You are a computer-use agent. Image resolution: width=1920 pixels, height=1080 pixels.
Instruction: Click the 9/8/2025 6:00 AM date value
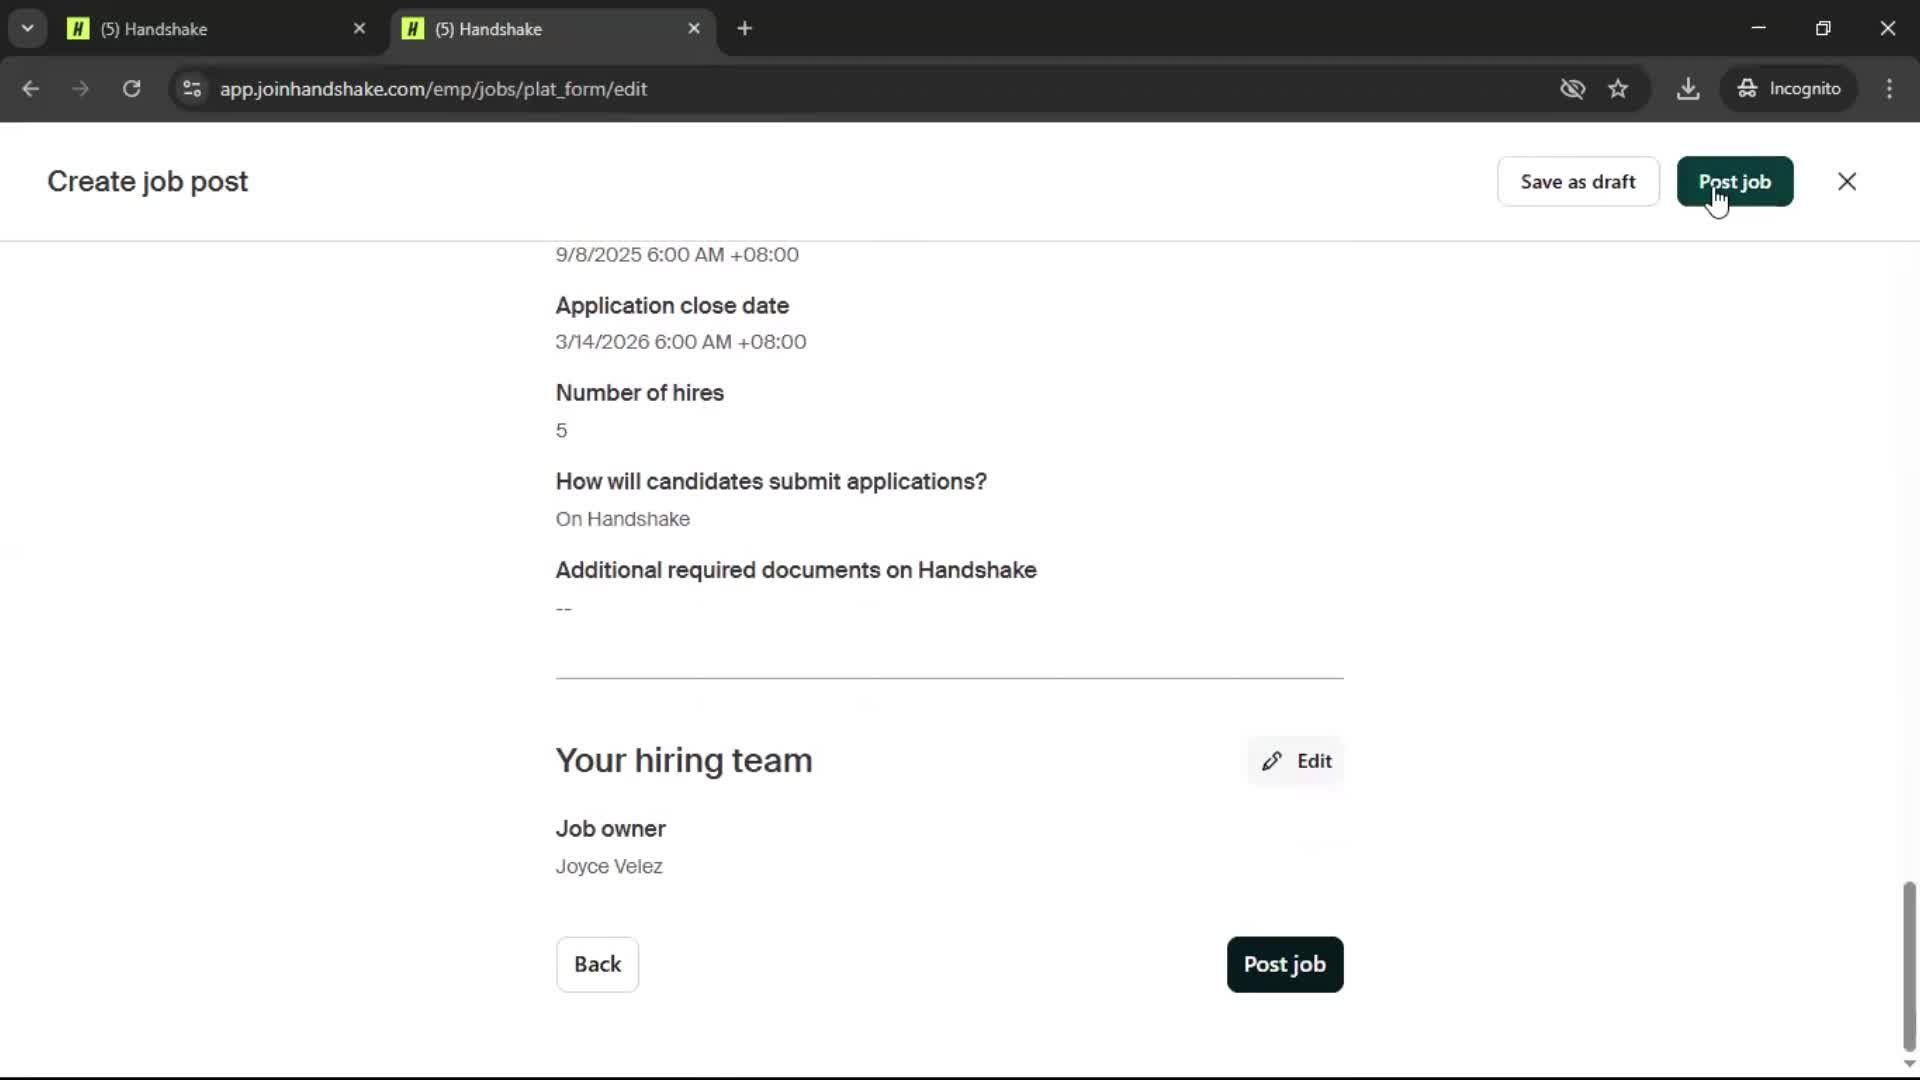pos(677,255)
